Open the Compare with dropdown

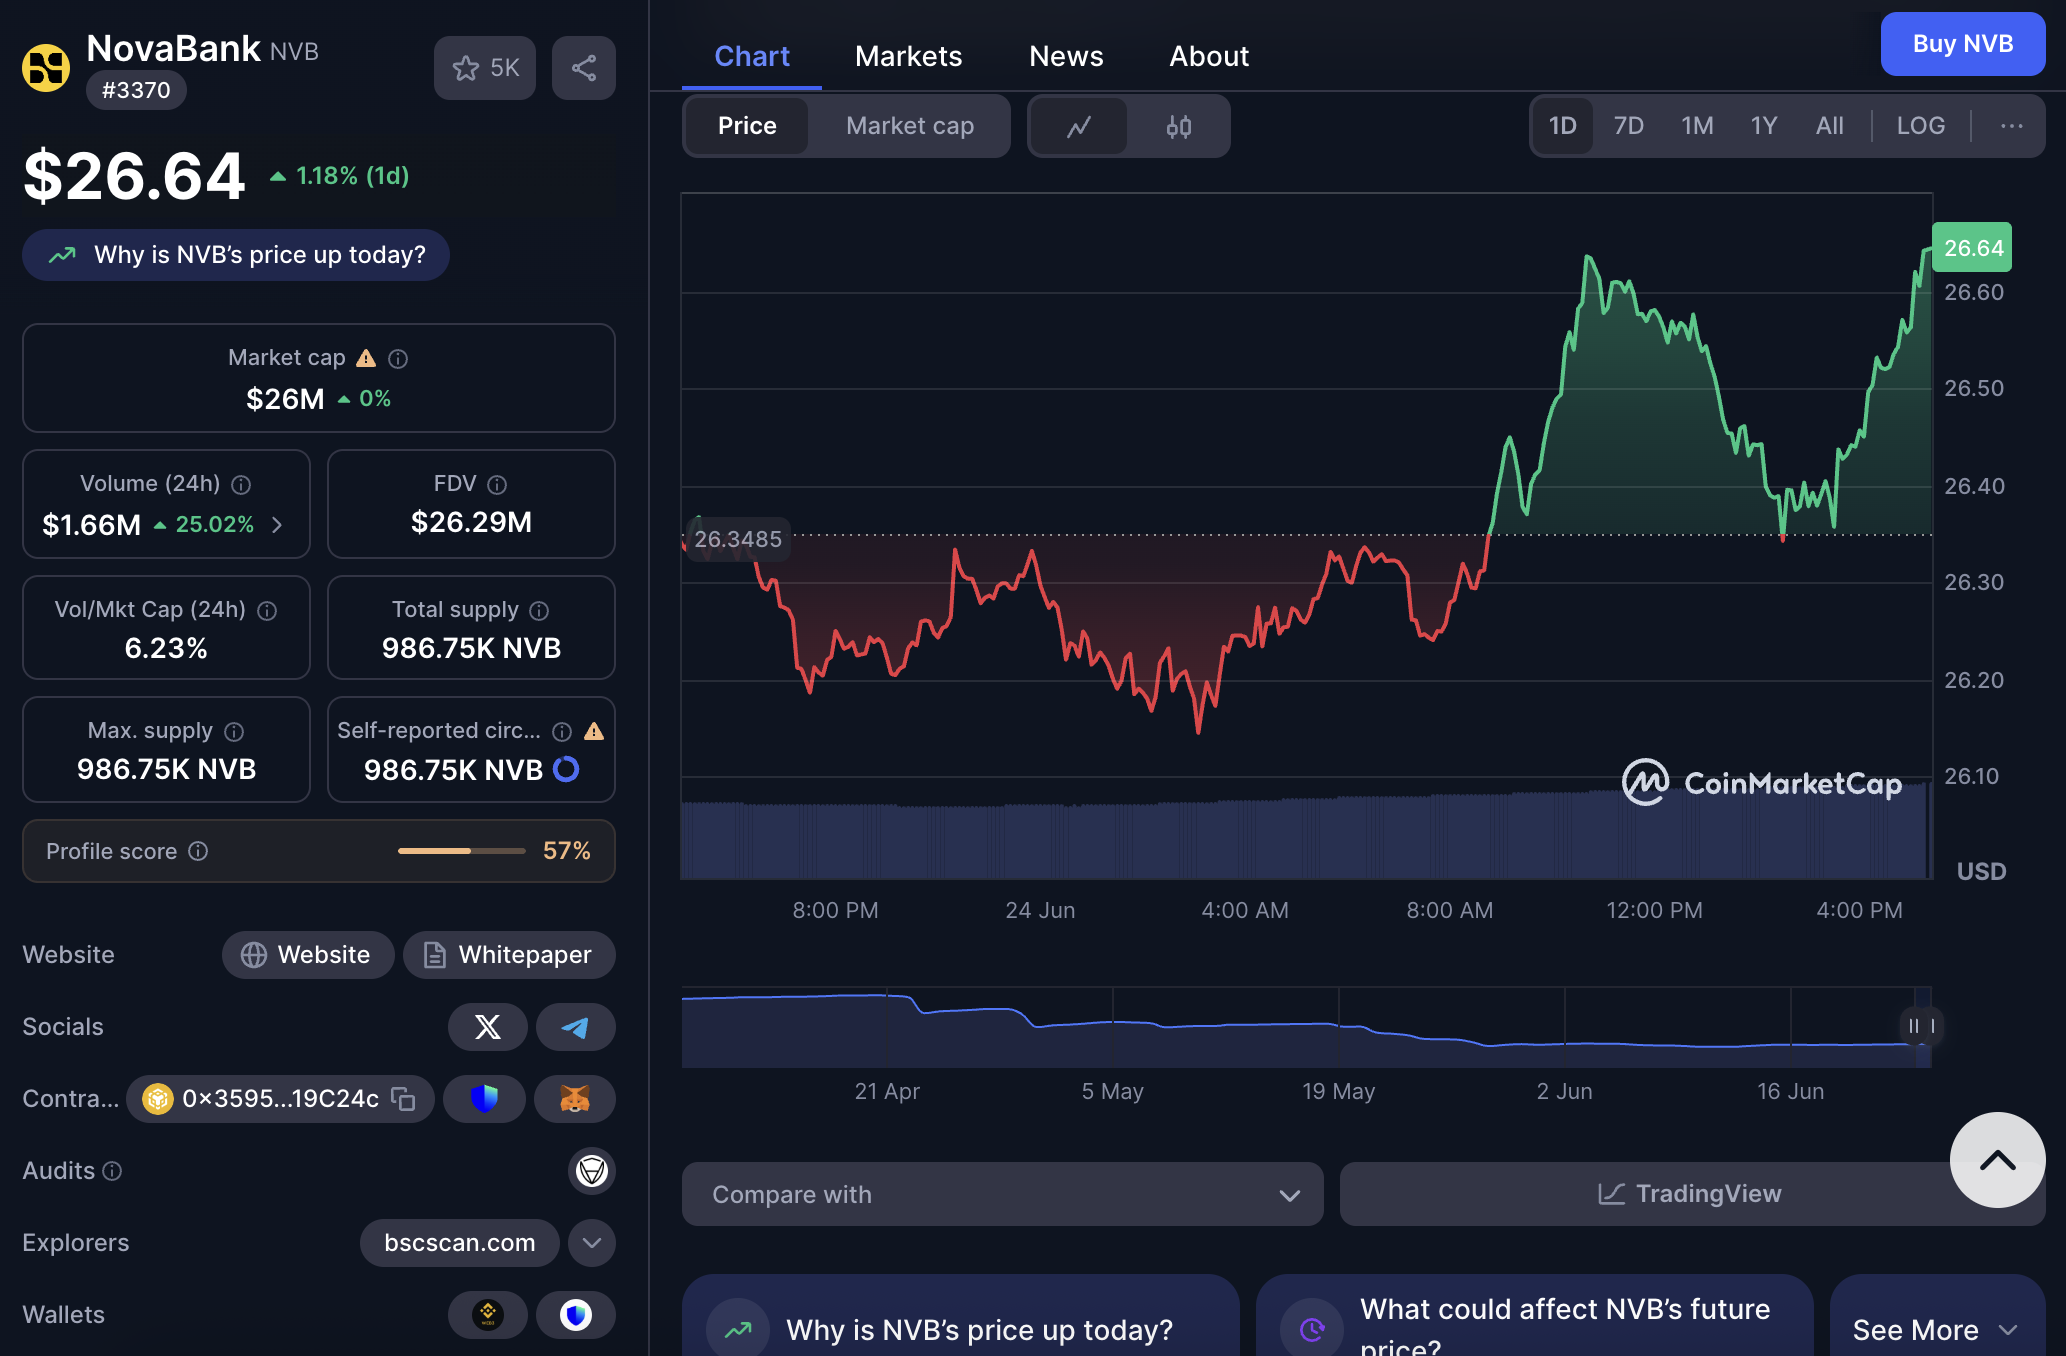pyautogui.click(x=1003, y=1194)
